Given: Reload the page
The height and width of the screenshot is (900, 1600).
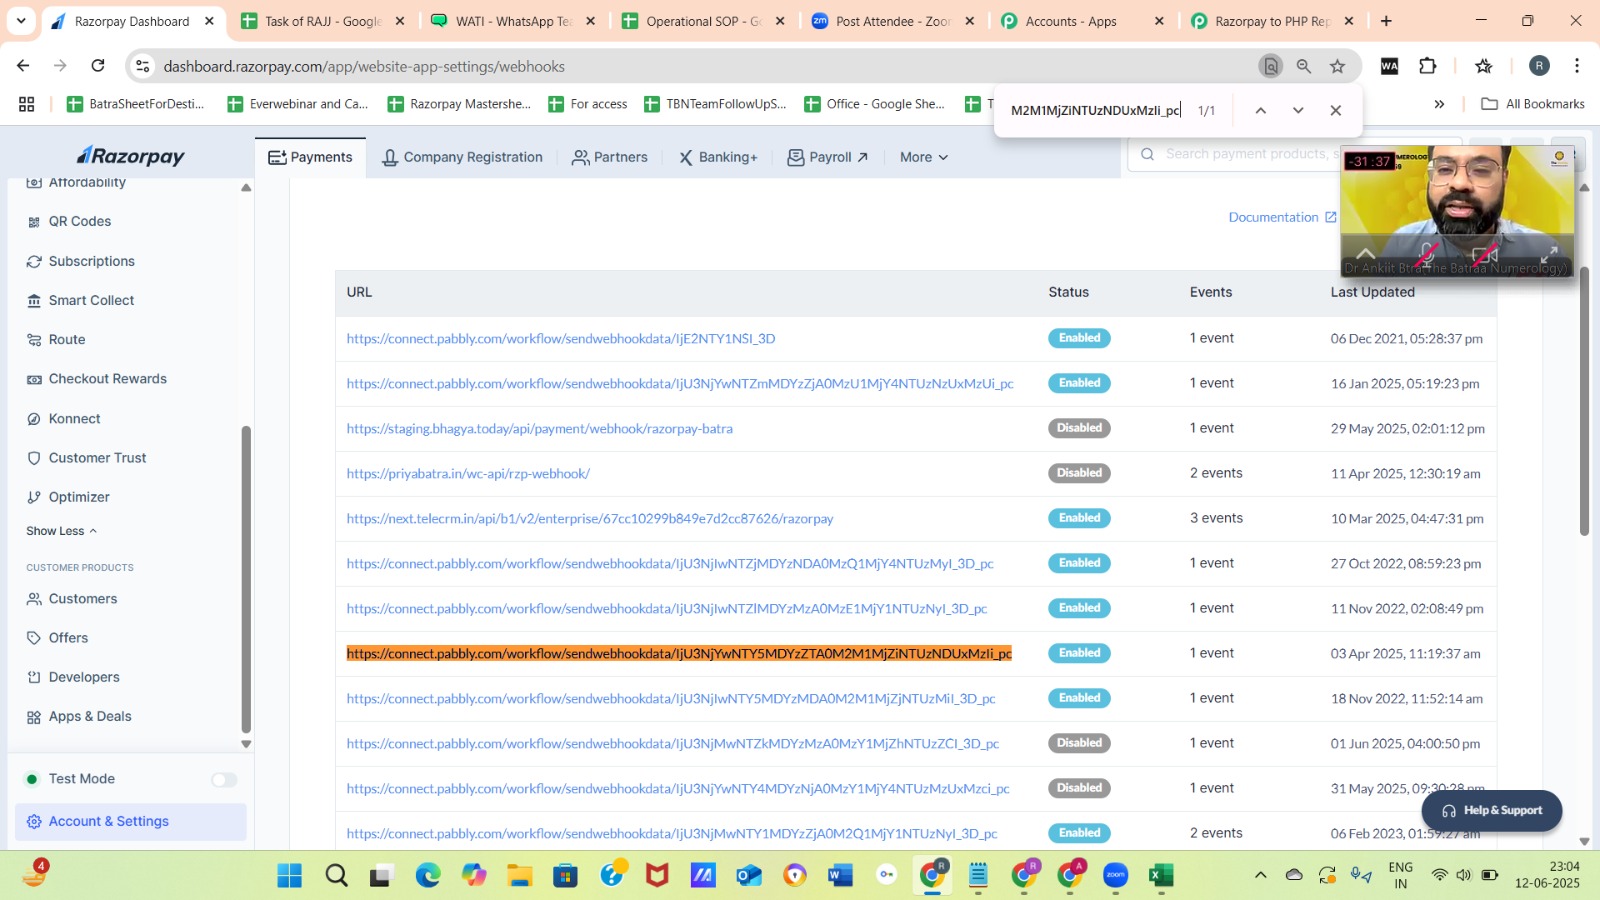Looking at the screenshot, I should pos(98,66).
